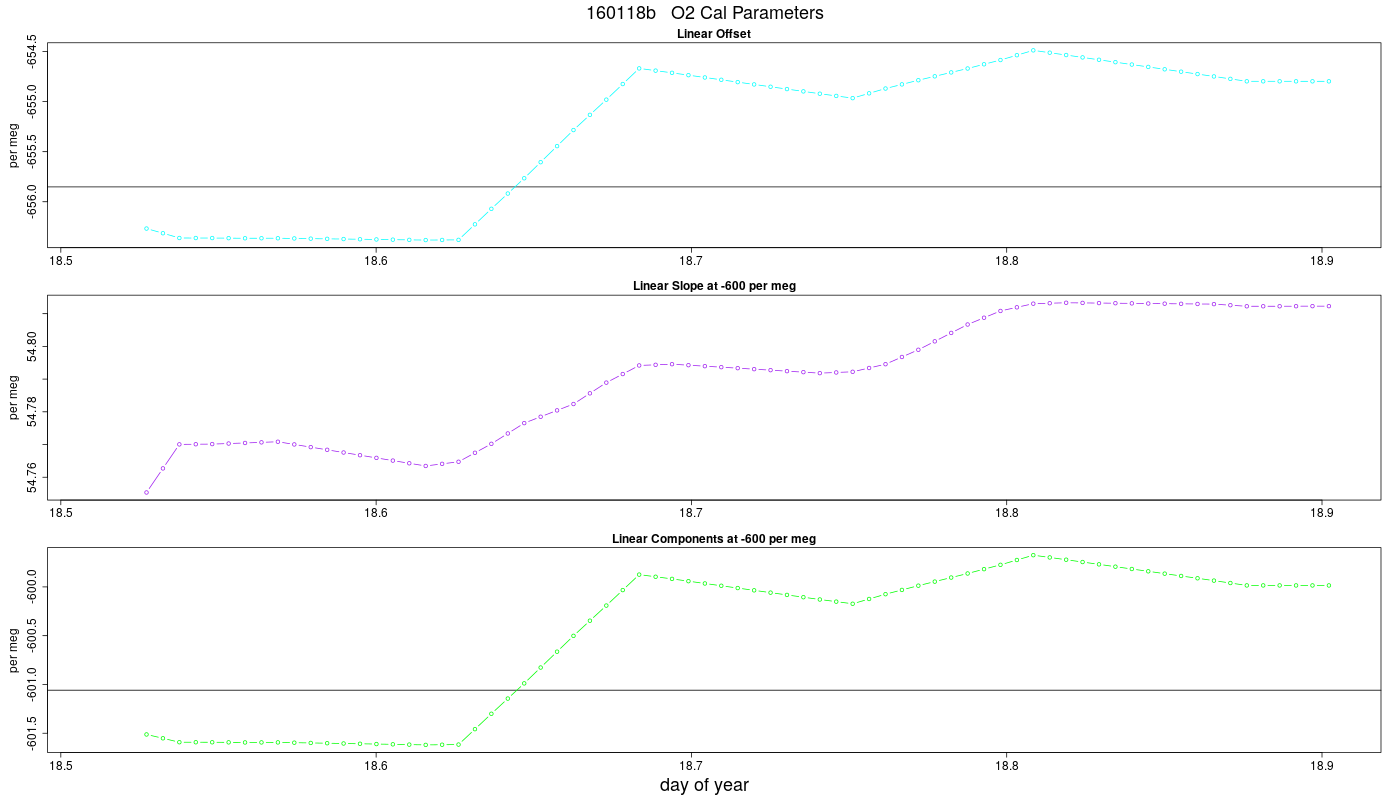Click the -600.0 y-axis tick label

(x=33, y=586)
